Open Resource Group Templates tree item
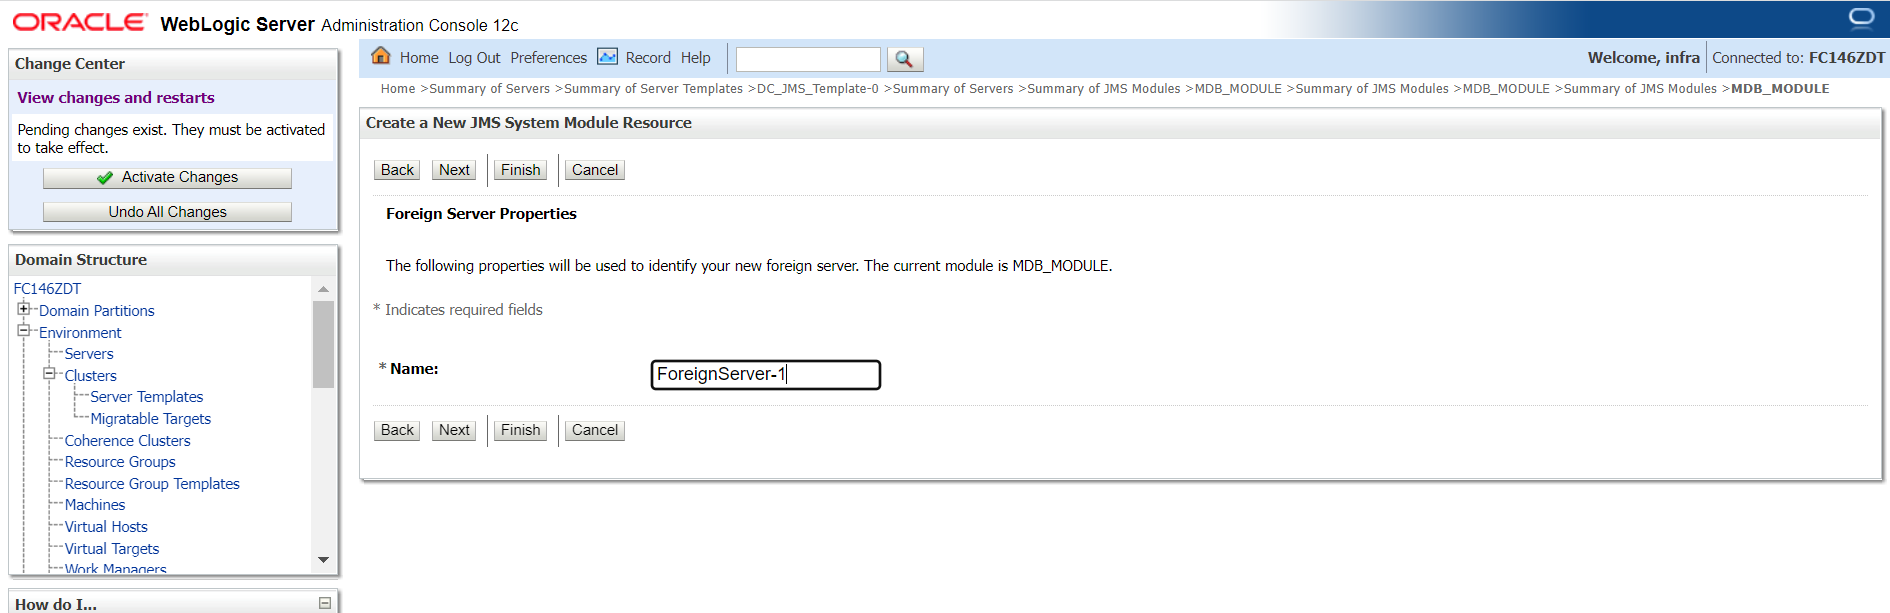Screen dimensions: 1890x613 (x=152, y=484)
